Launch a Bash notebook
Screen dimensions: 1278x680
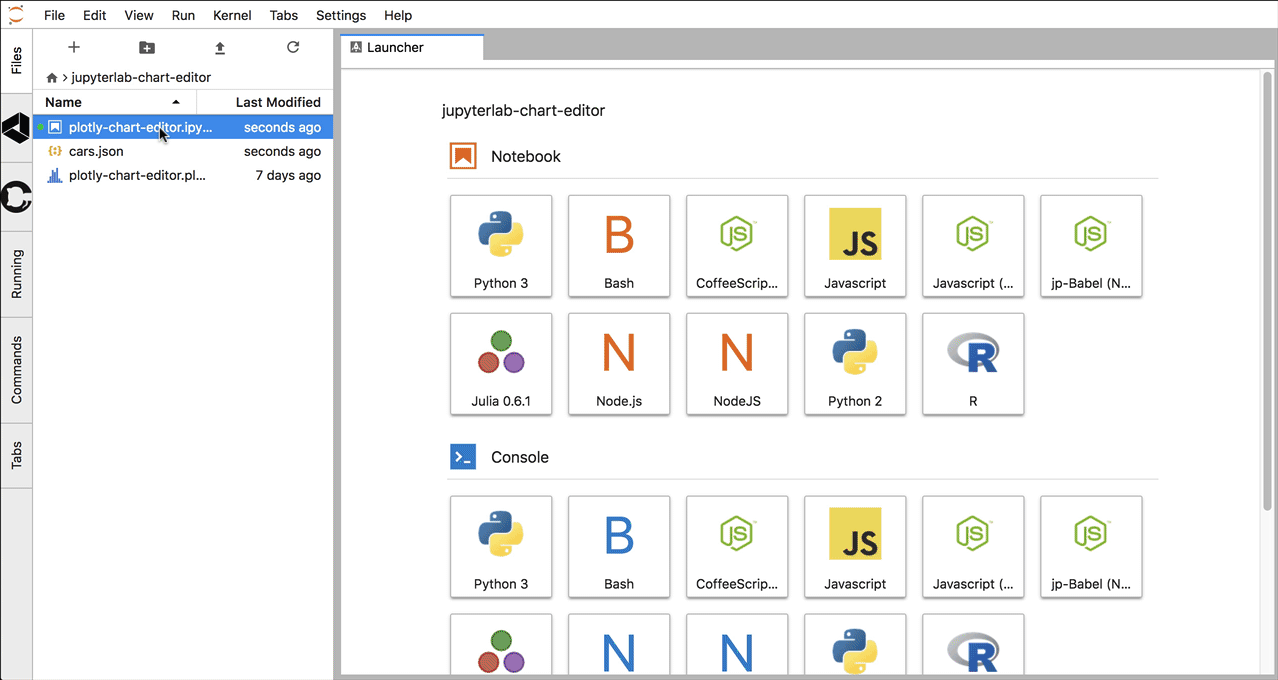pyautogui.click(x=619, y=246)
